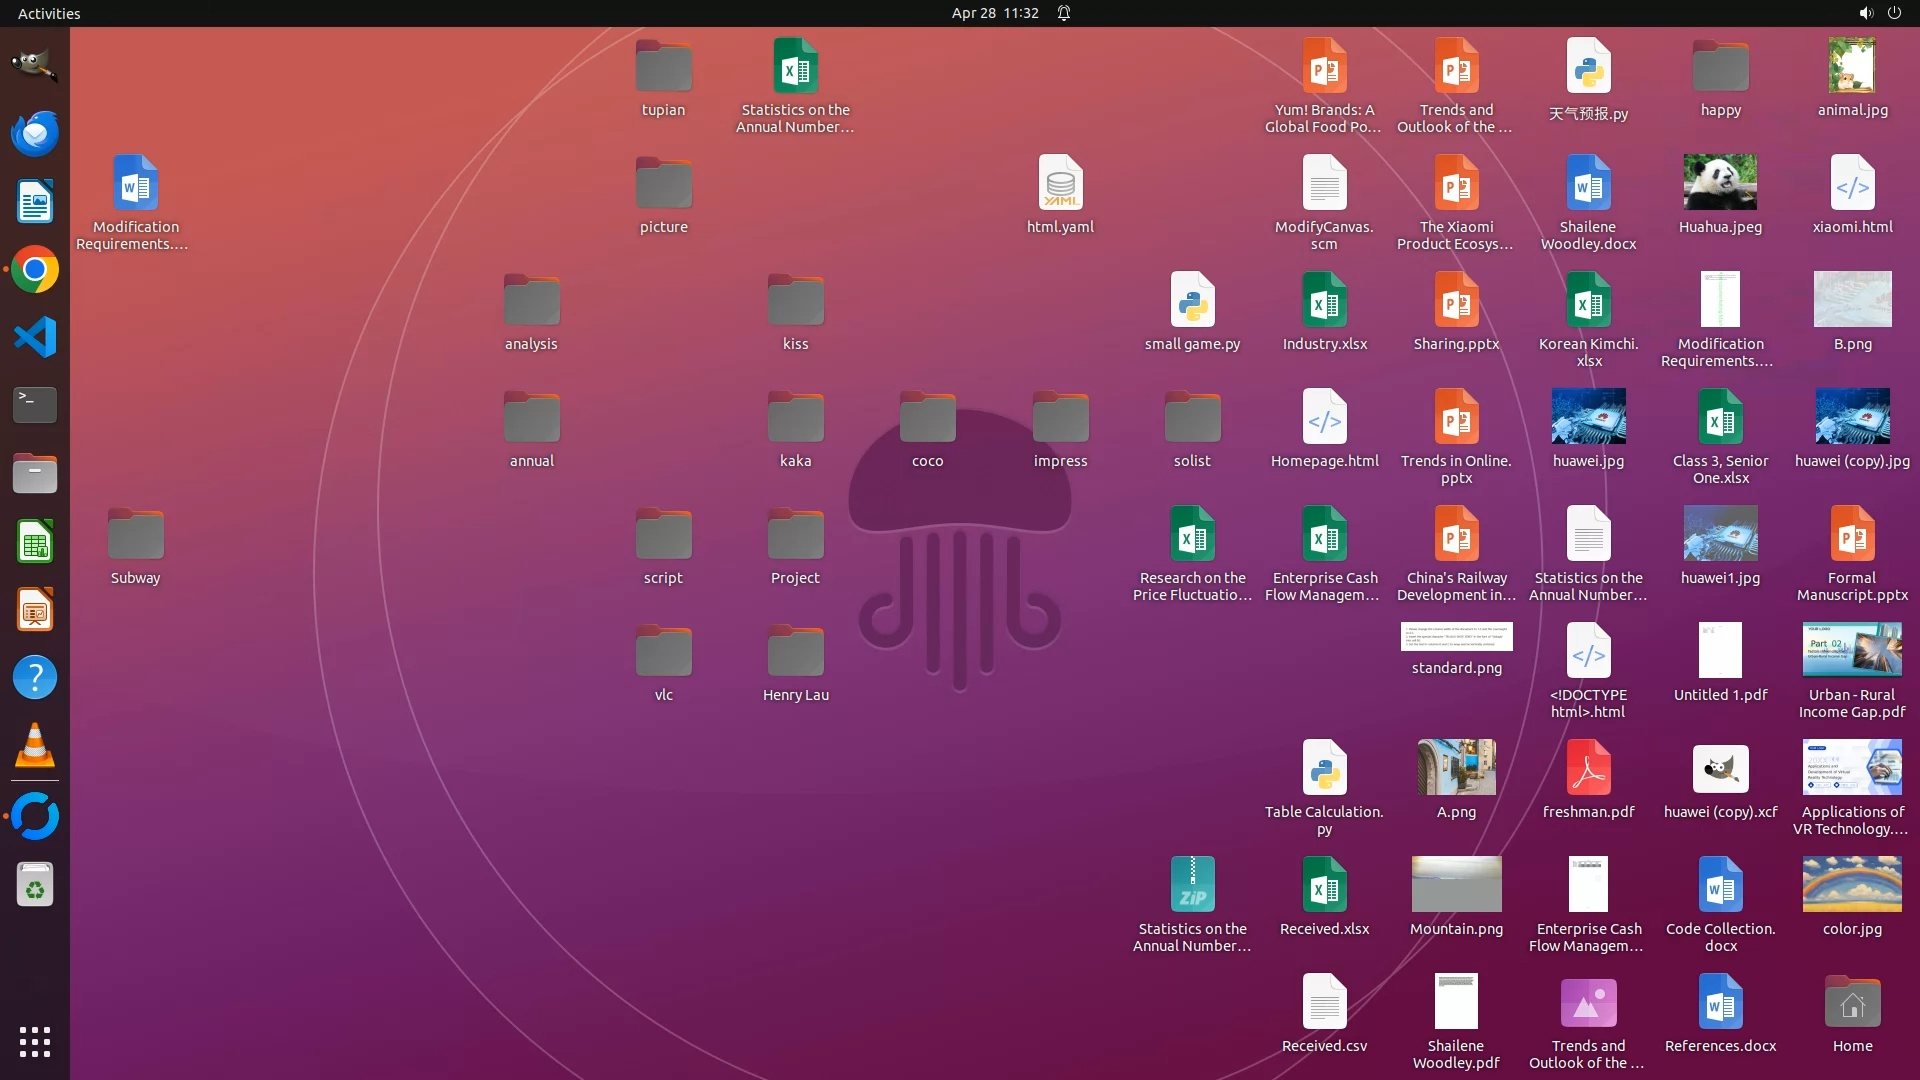
Task: Open the Trash dock icon
Action: (x=34, y=885)
